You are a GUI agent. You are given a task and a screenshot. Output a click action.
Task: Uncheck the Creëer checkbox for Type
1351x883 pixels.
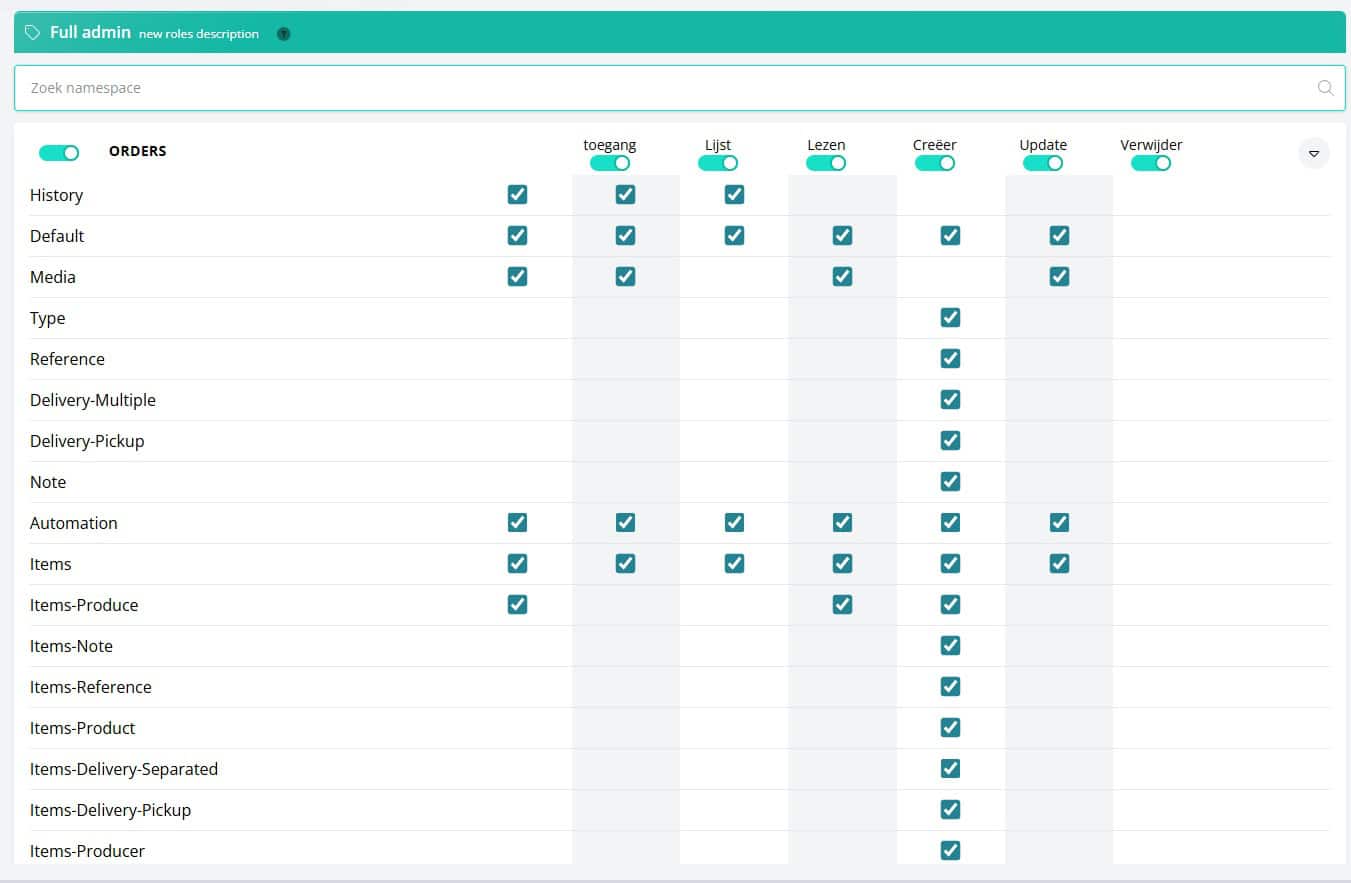click(x=950, y=317)
